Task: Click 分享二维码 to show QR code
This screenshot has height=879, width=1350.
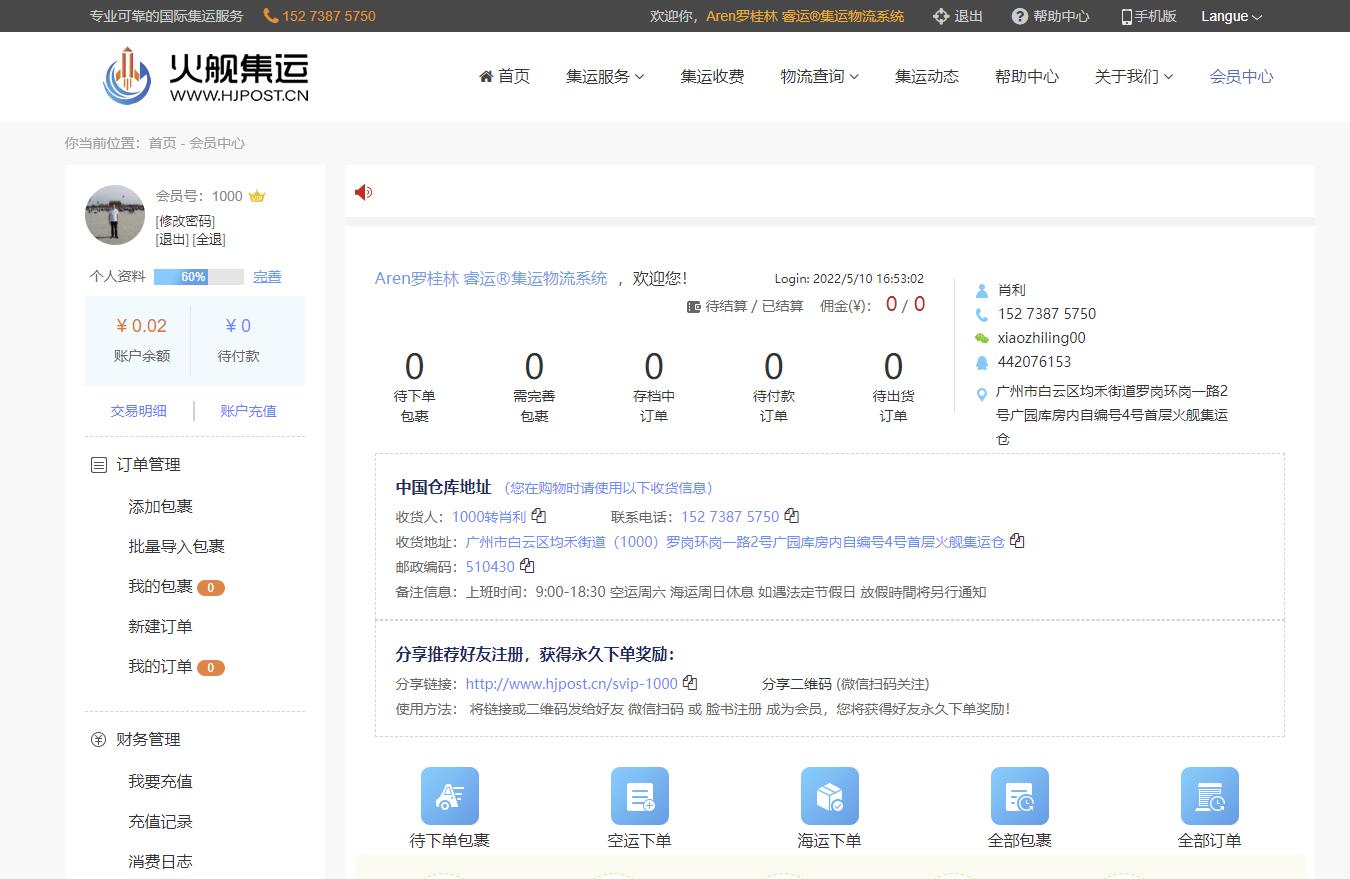Action: coord(797,684)
